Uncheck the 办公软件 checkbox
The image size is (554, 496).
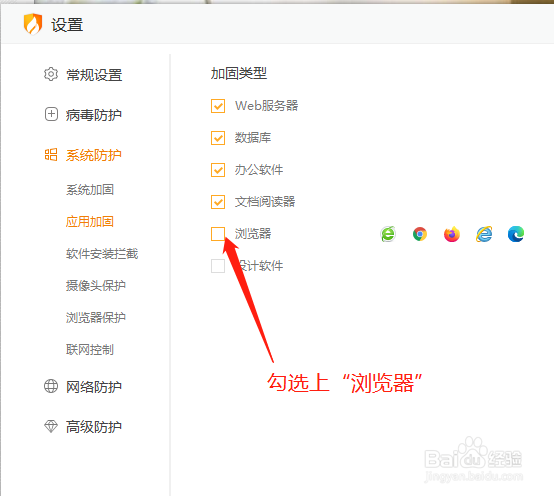(x=218, y=170)
